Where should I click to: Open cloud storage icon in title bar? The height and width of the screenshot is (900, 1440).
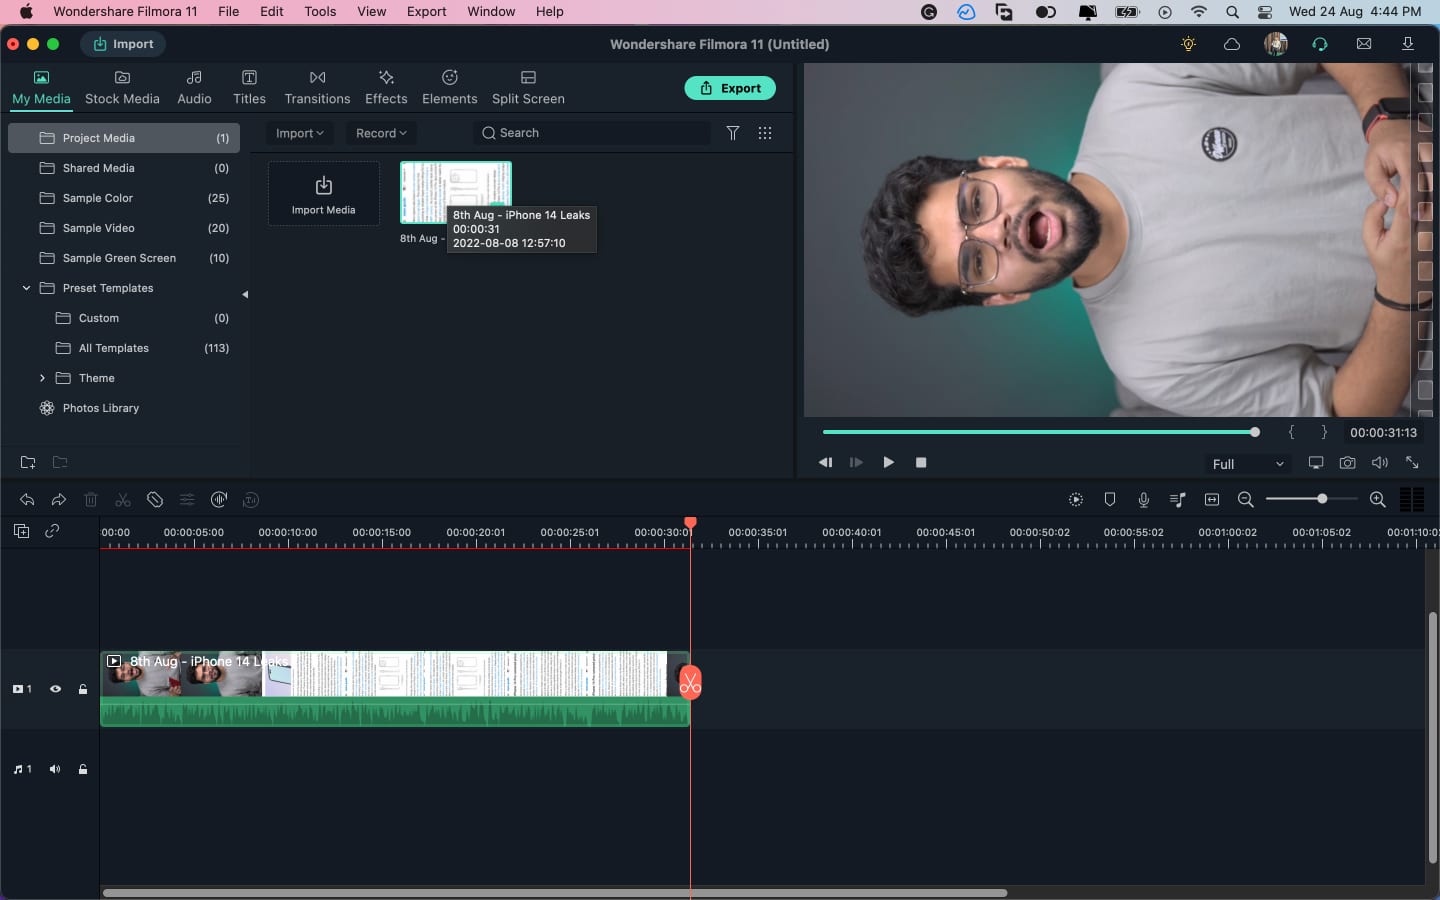click(1232, 44)
